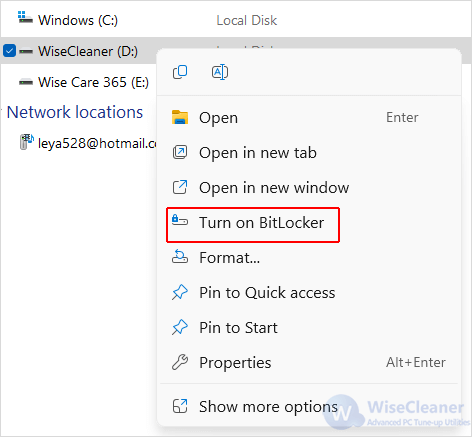Click the Rename icon in context menu
Viewport: 472px width, 437px height.
pyautogui.click(x=220, y=72)
